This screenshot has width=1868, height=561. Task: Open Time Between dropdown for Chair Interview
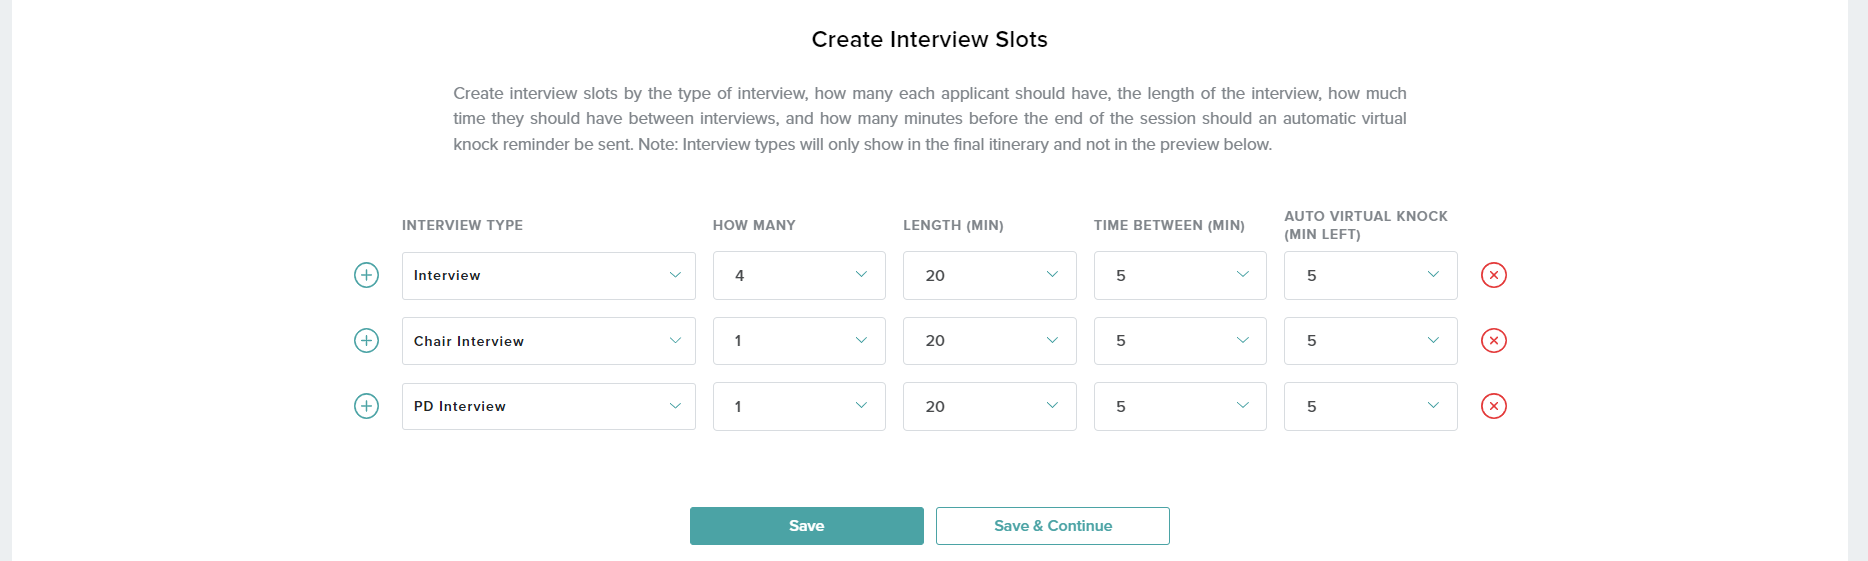1180,341
